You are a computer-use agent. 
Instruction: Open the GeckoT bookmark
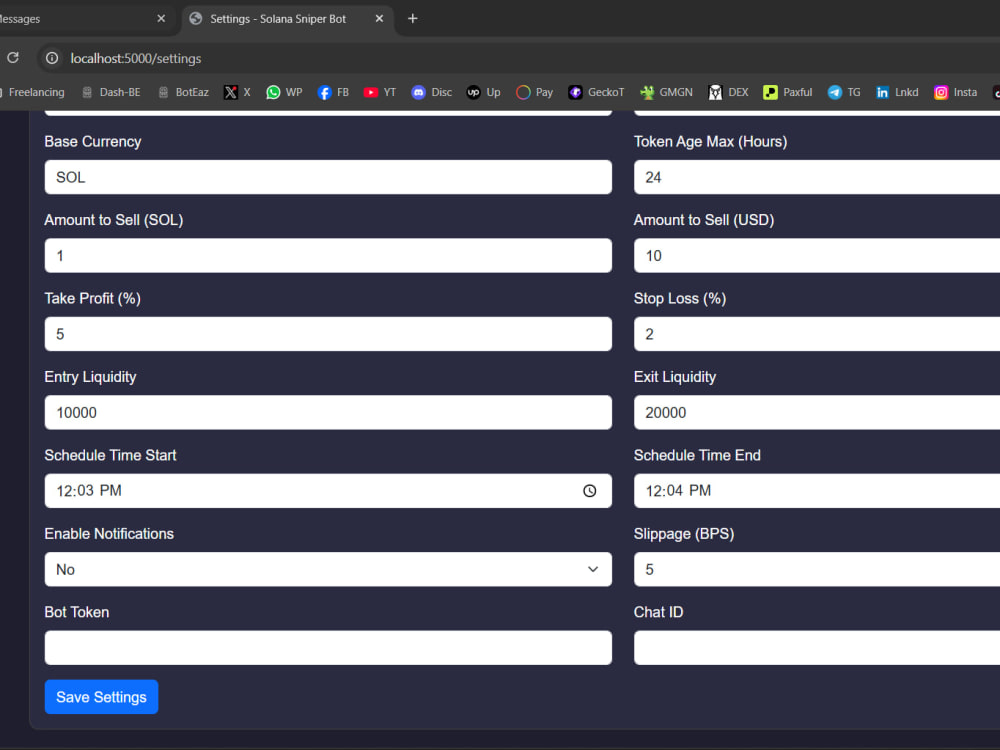click(596, 92)
